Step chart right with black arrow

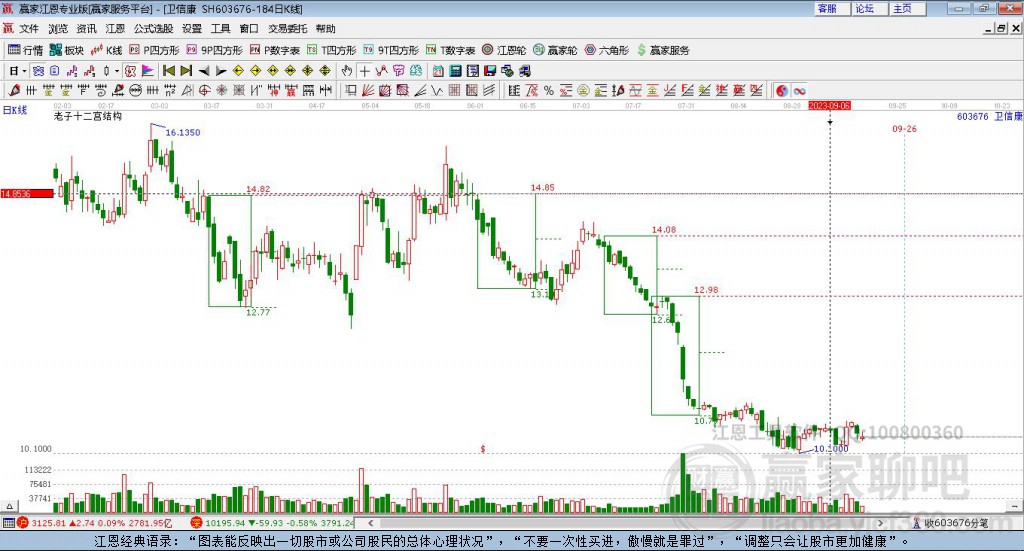pyautogui.click(x=221, y=71)
